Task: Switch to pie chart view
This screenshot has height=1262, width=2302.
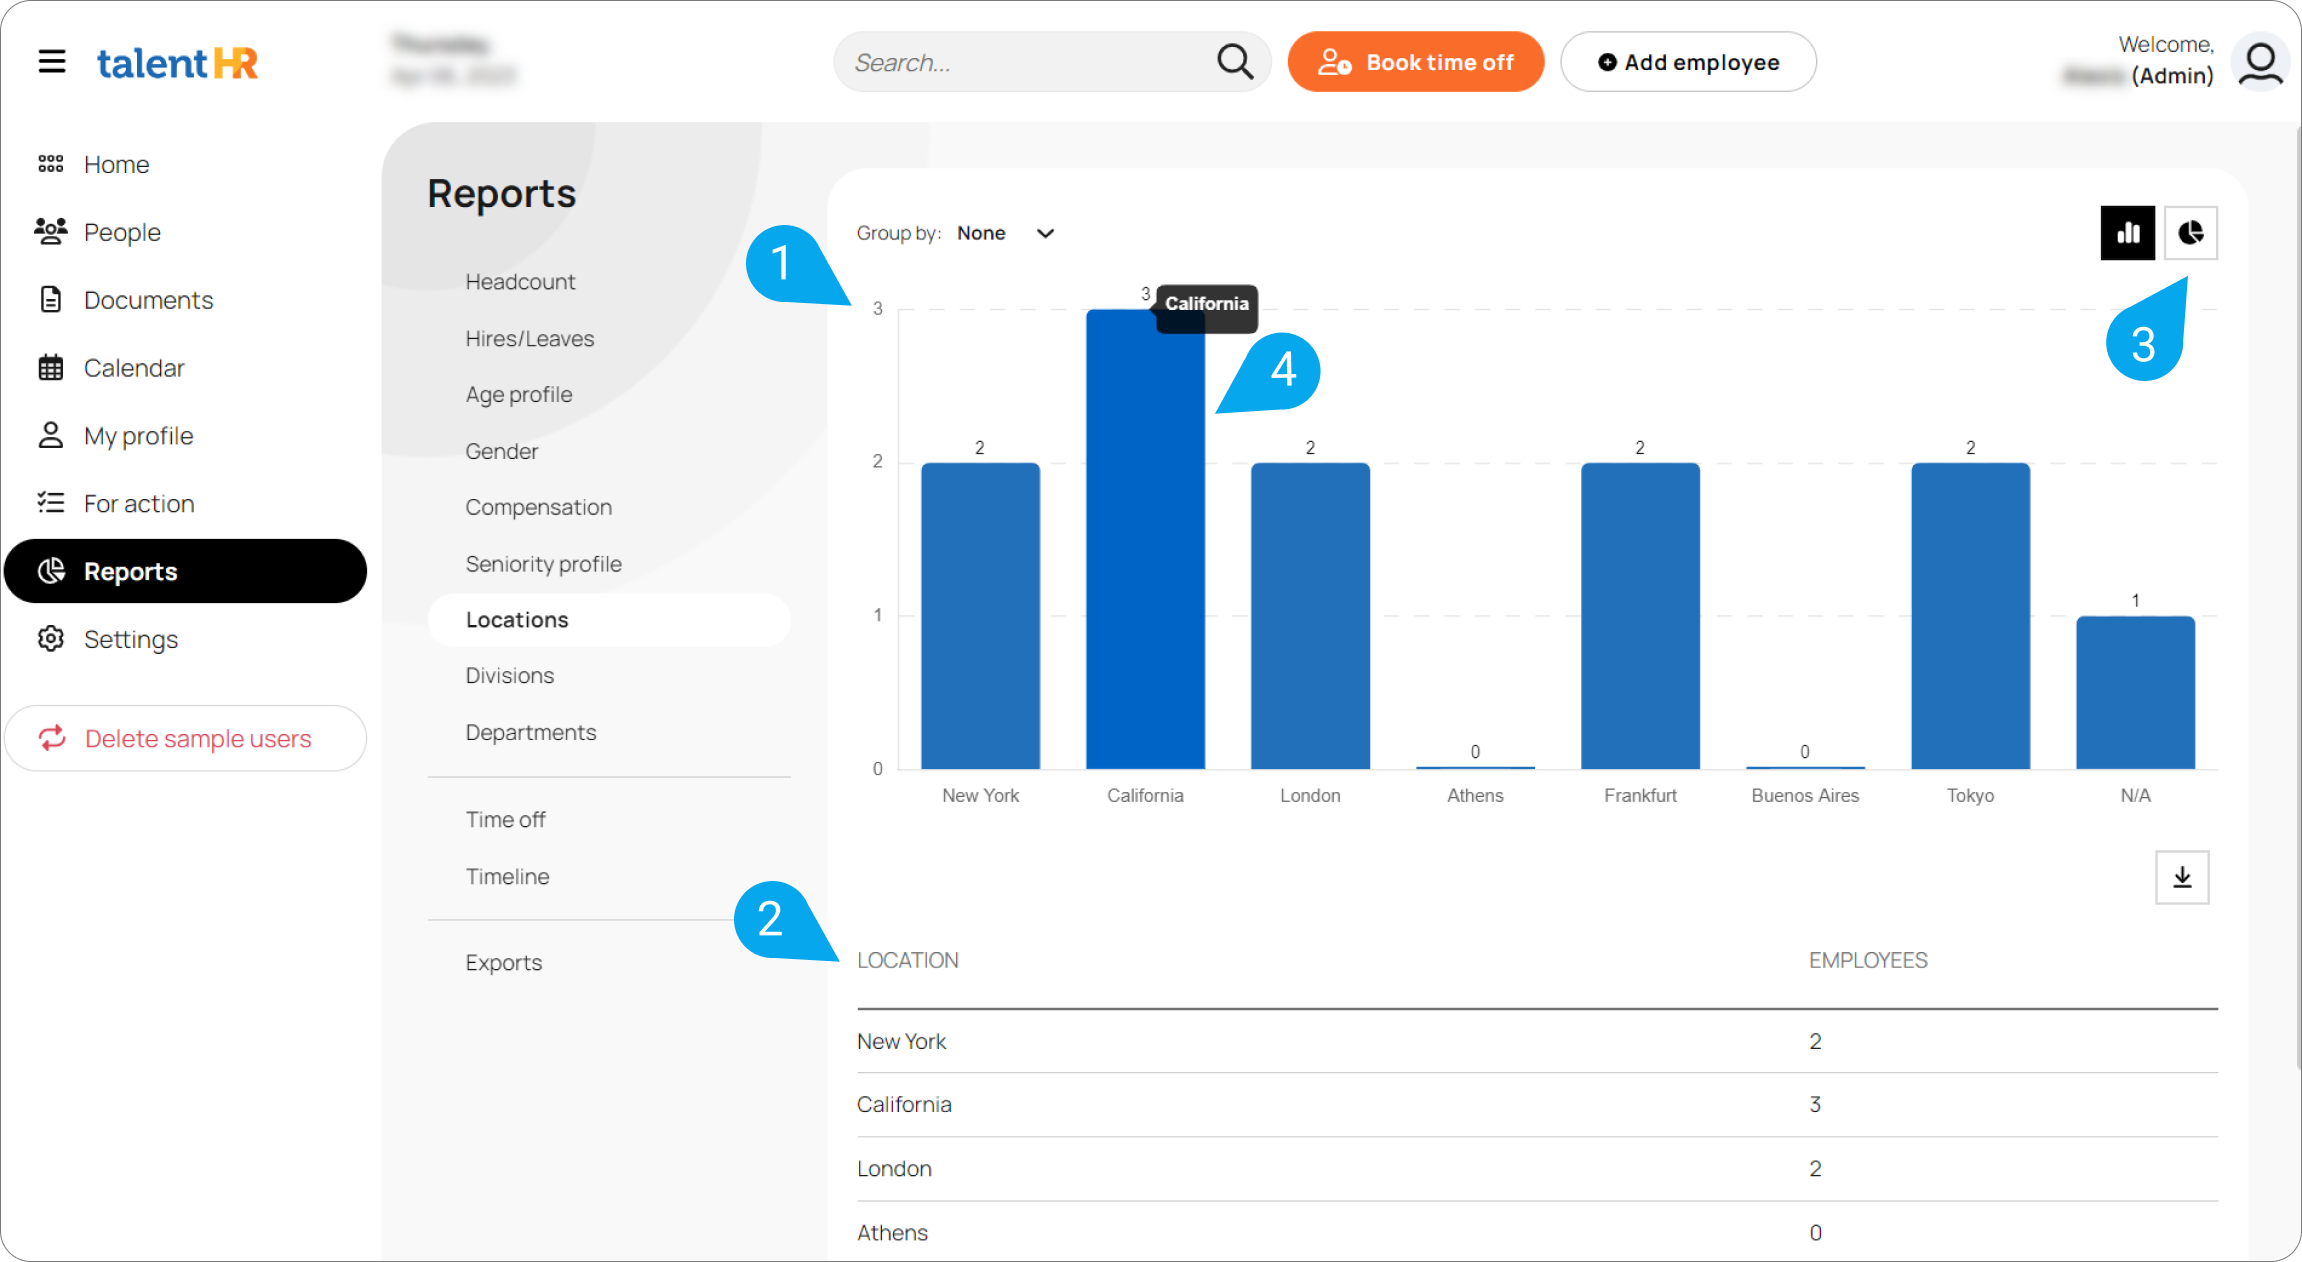Action: pos(2191,233)
